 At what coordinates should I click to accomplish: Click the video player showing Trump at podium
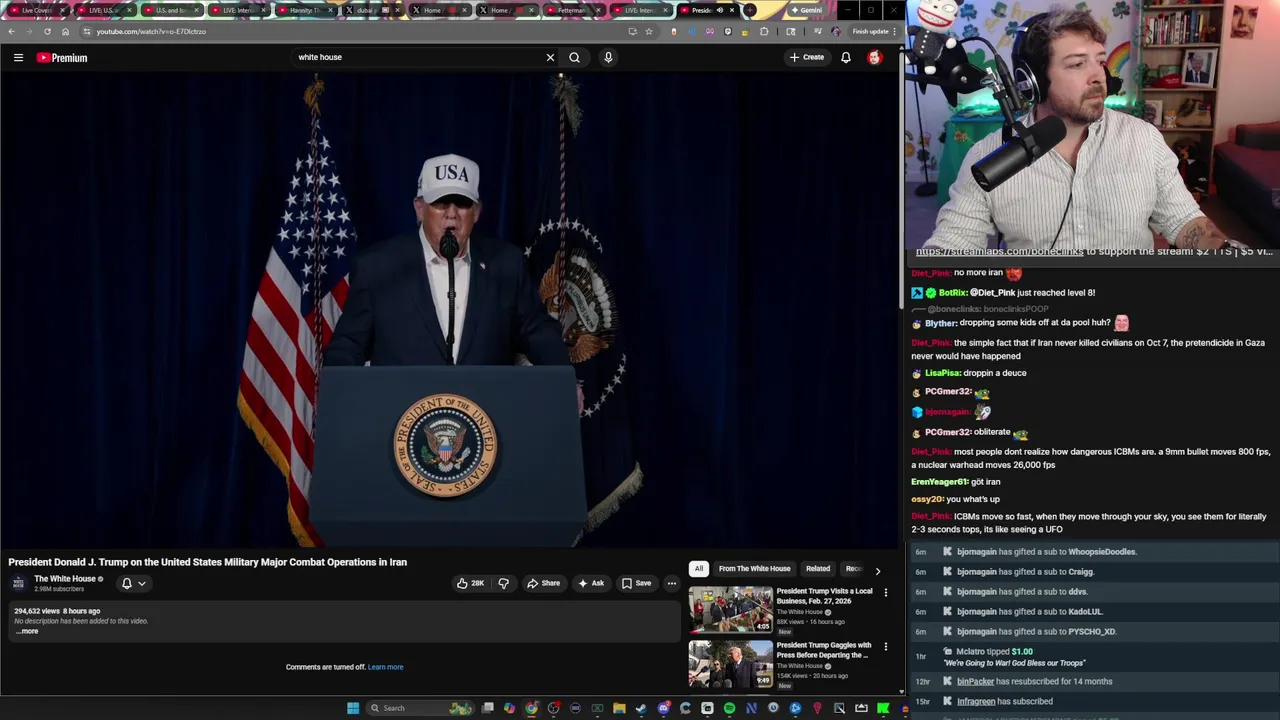click(x=450, y=310)
